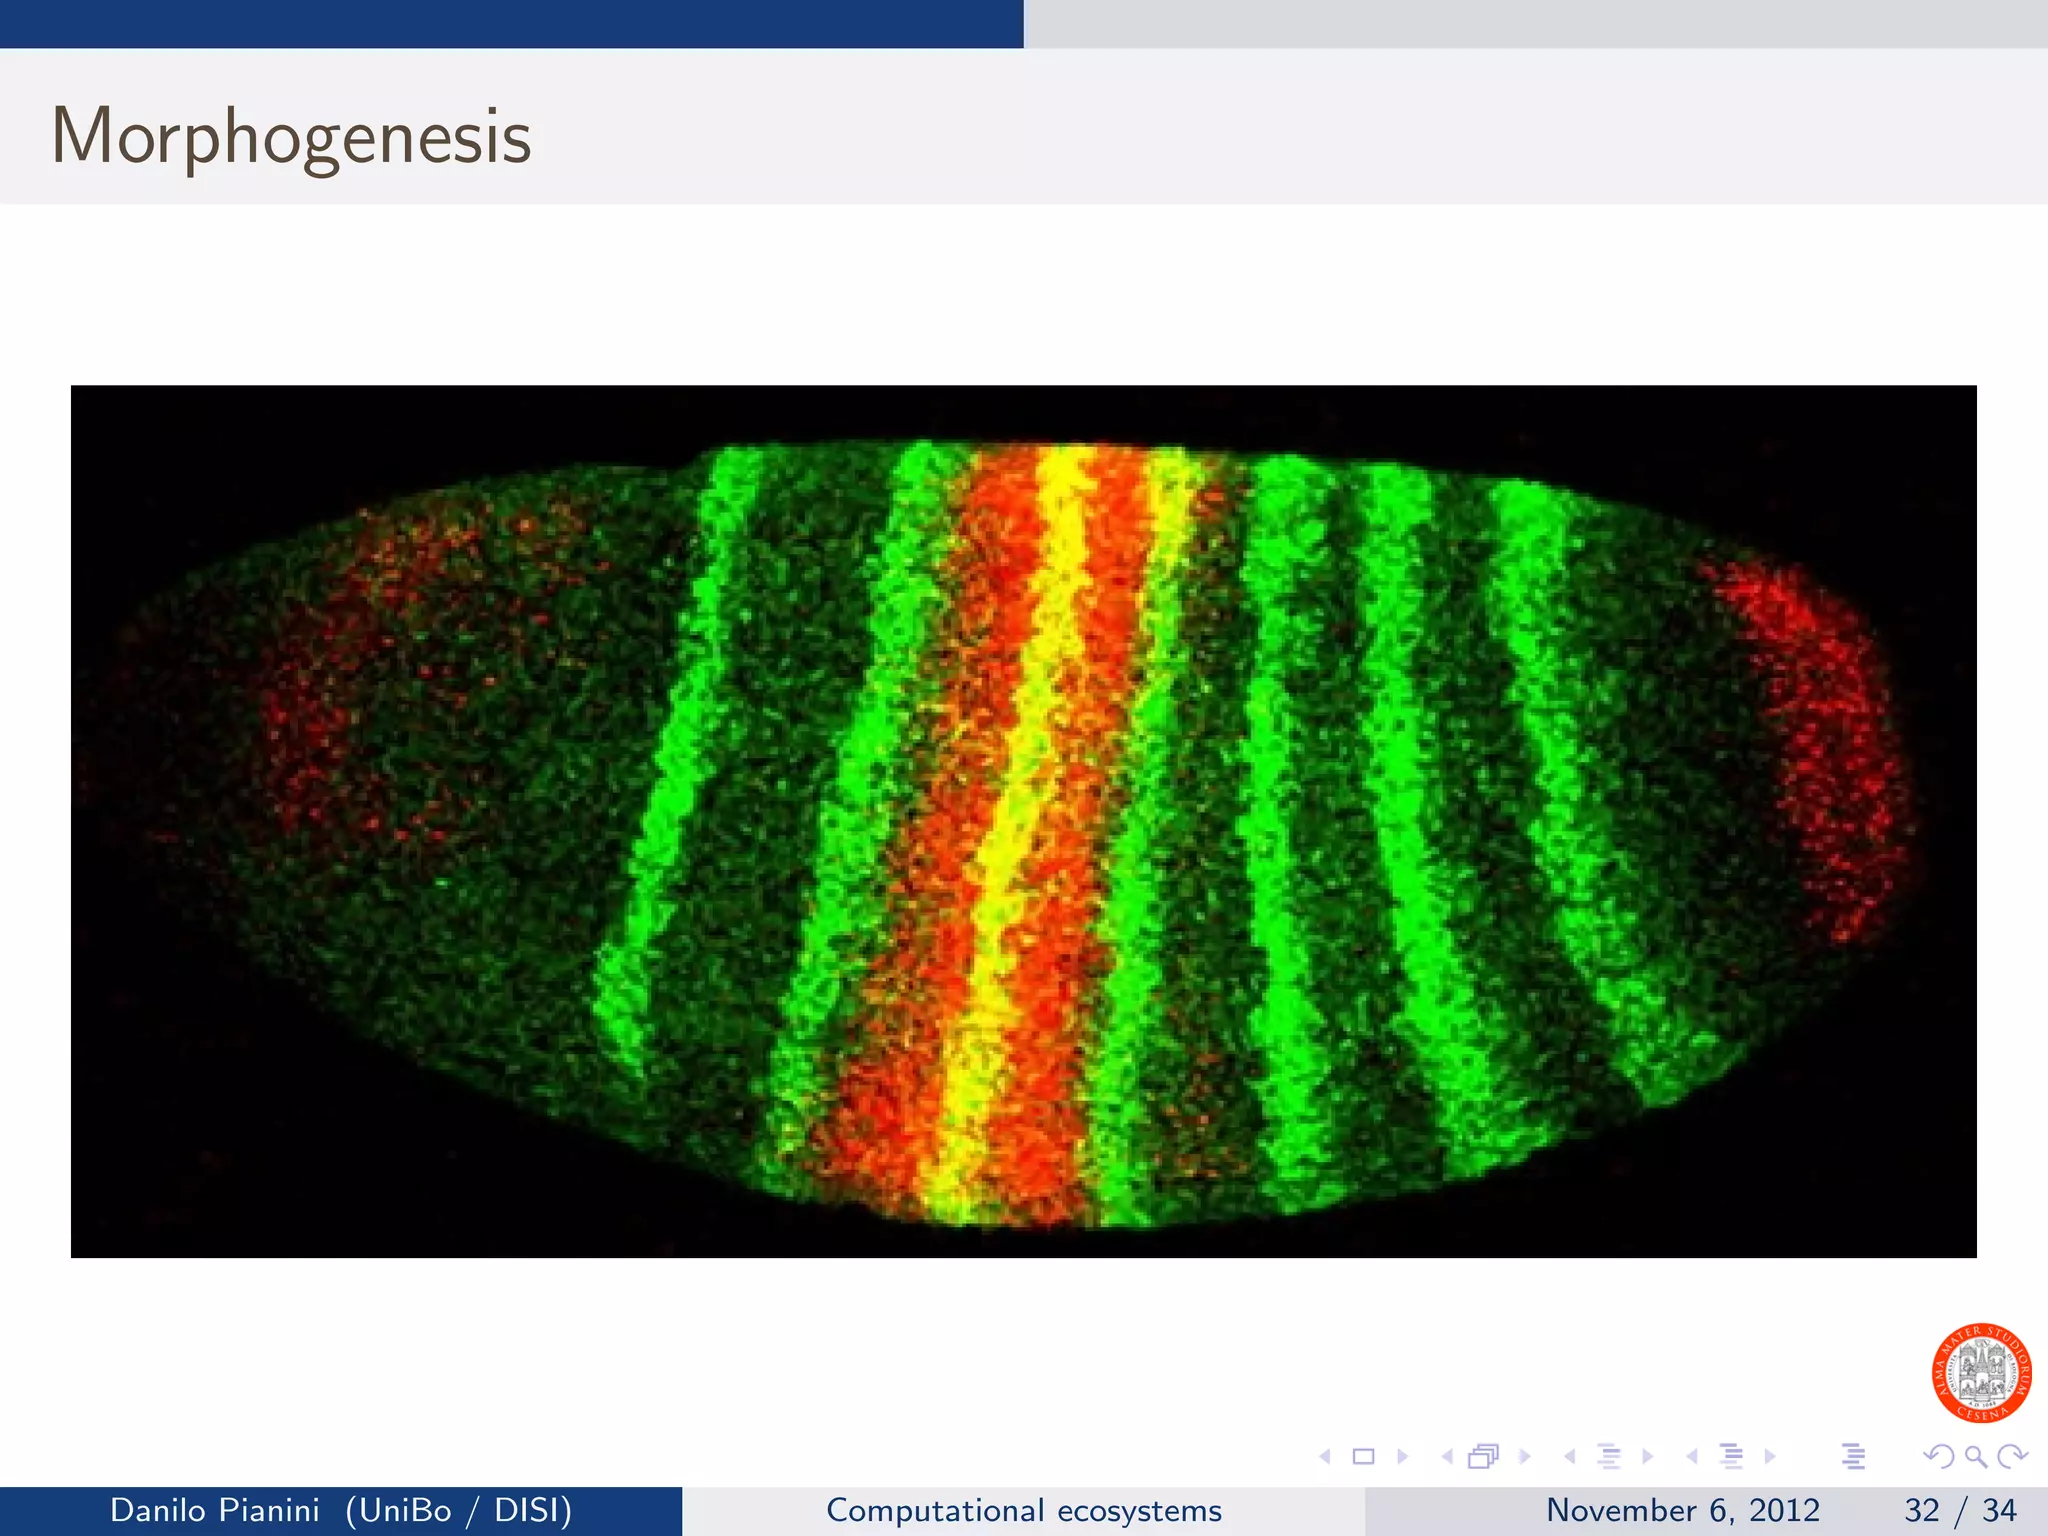Click the slide rectangle icon
This screenshot has width=2048, height=1536.
pyautogui.click(x=1363, y=1457)
